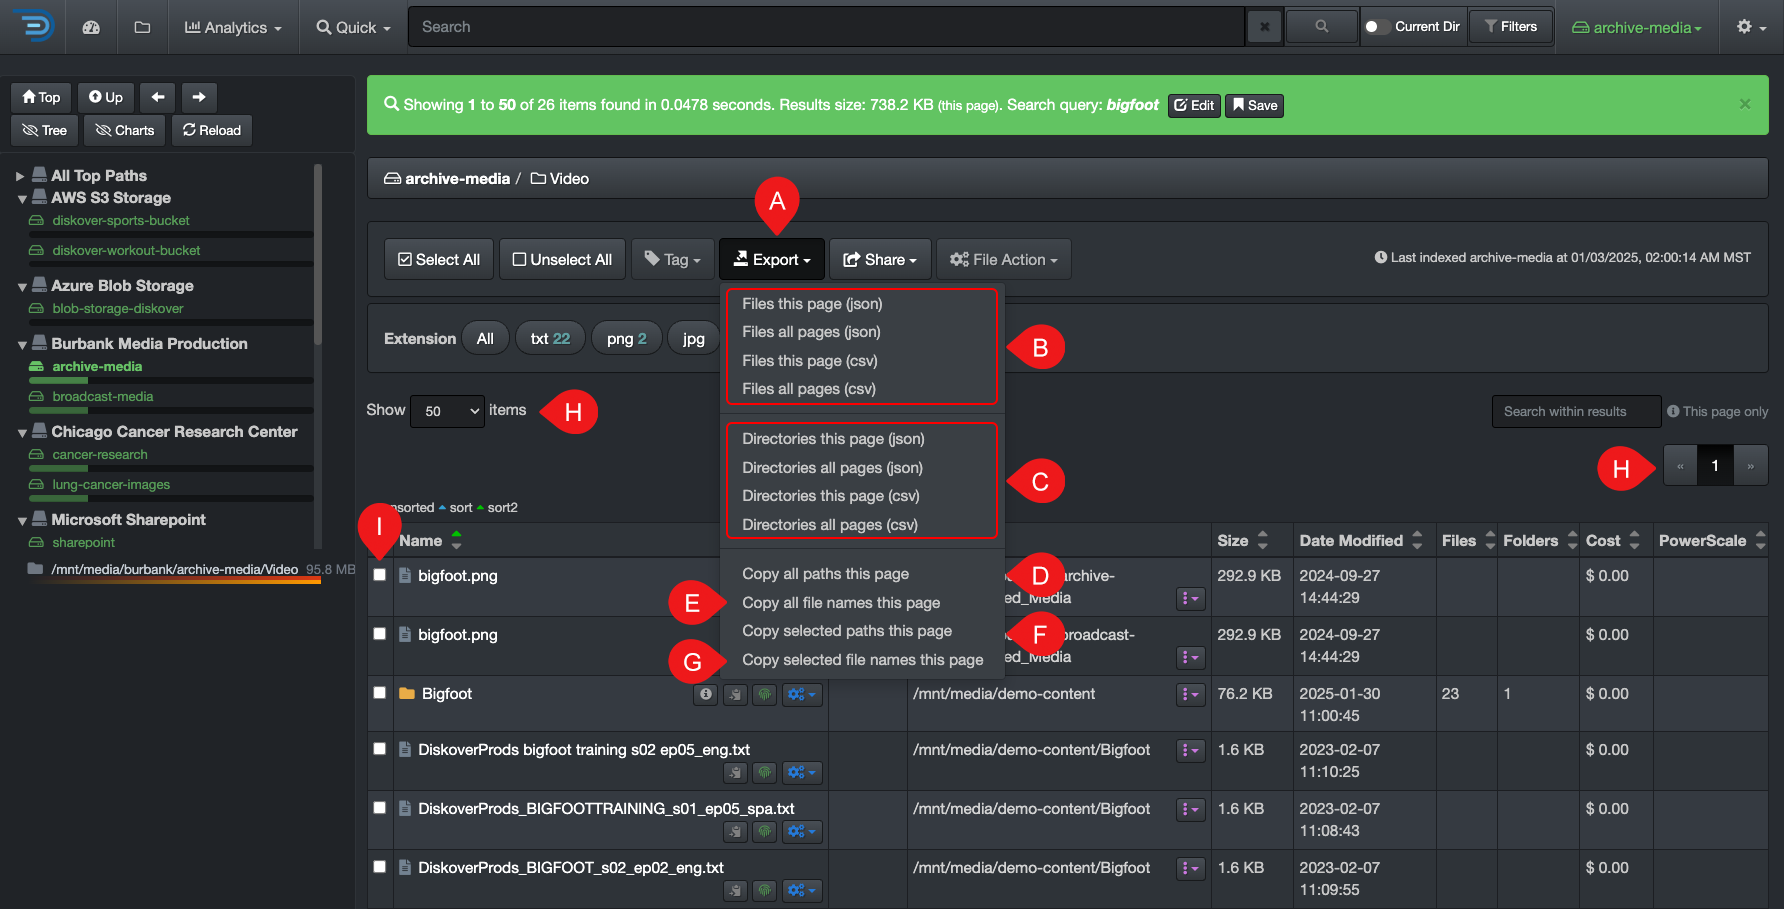The width and height of the screenshot is (1784, 909).
Task: Open the Share dropdown
Action: 879,259
